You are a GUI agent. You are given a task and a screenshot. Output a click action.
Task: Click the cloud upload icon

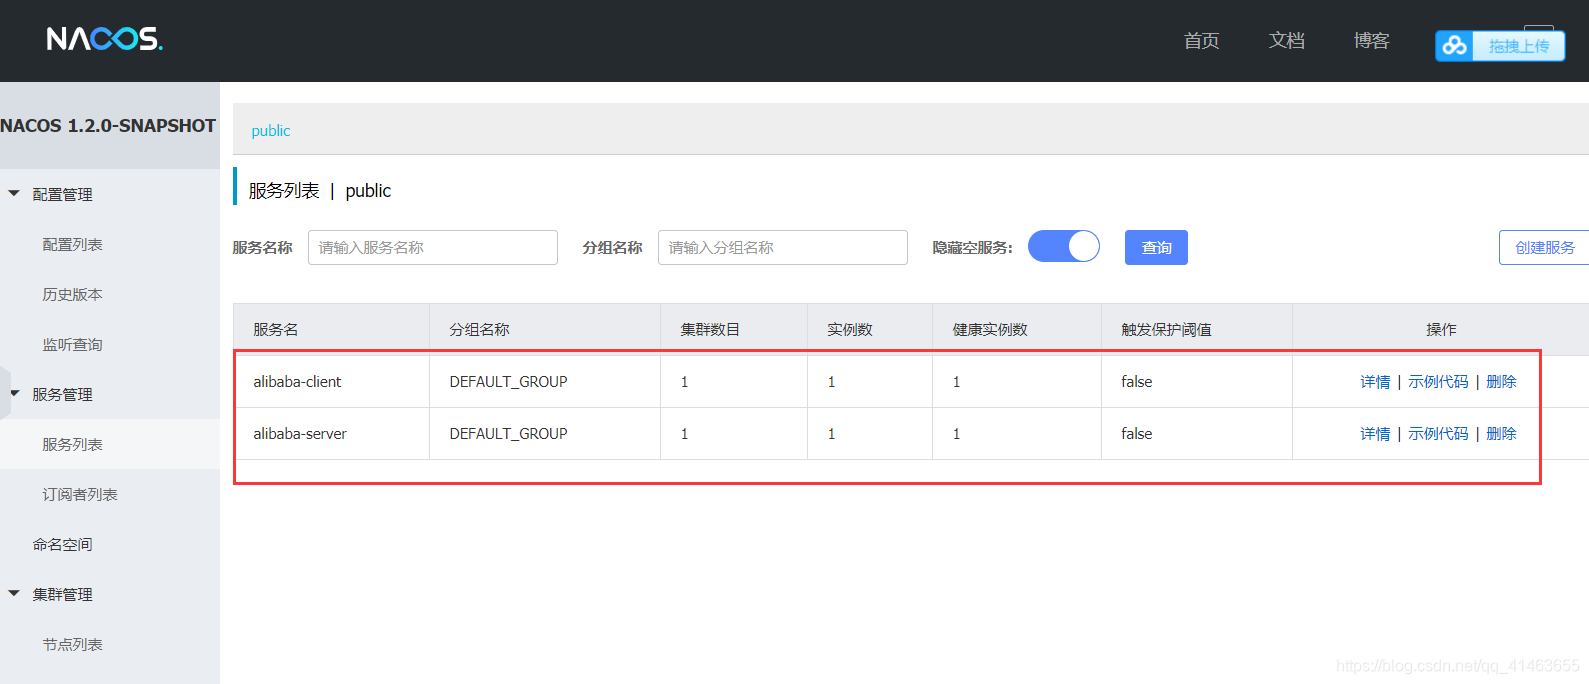coord(1454,46)
